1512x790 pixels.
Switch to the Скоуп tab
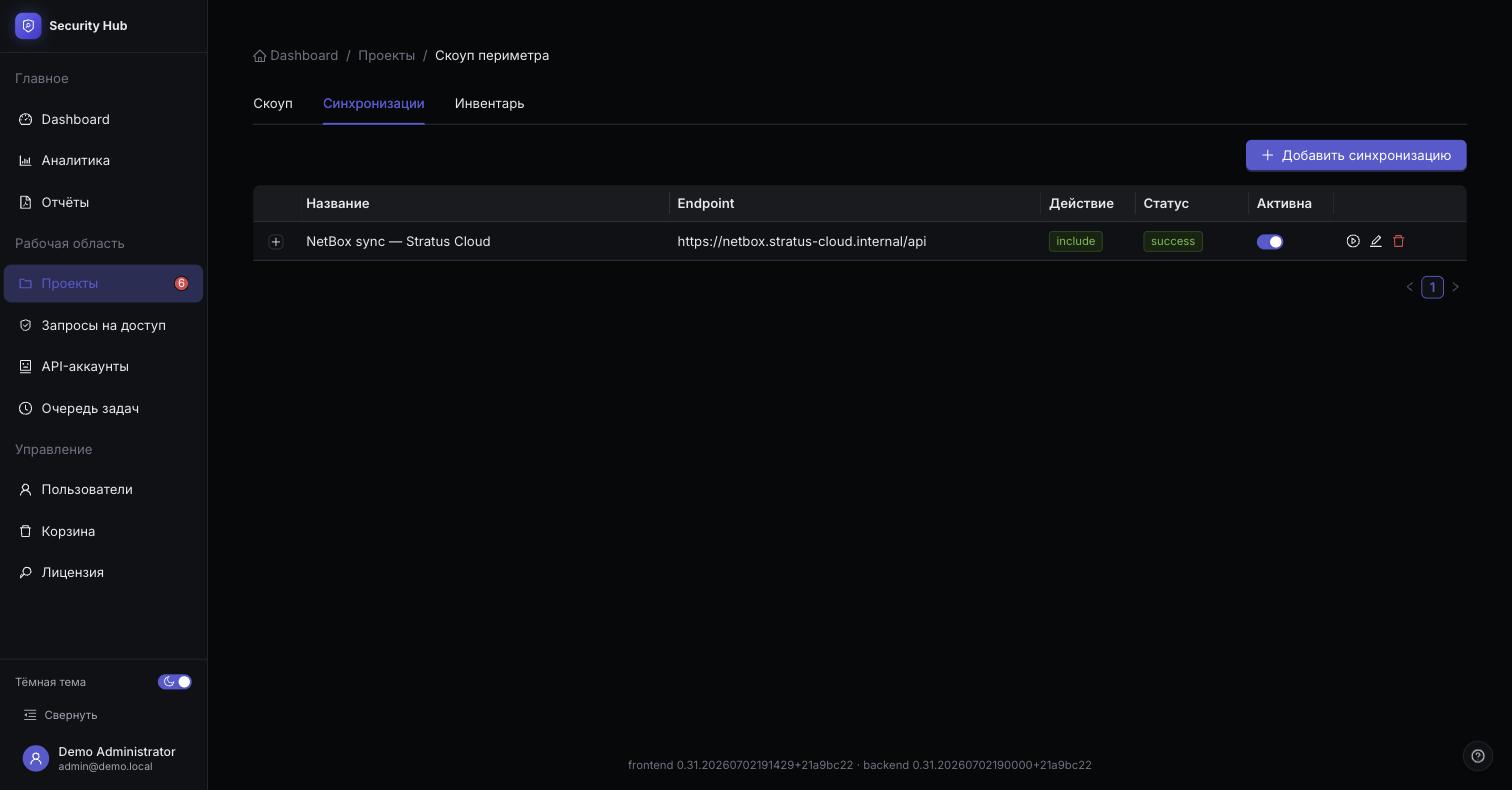[x=273, y=103]
